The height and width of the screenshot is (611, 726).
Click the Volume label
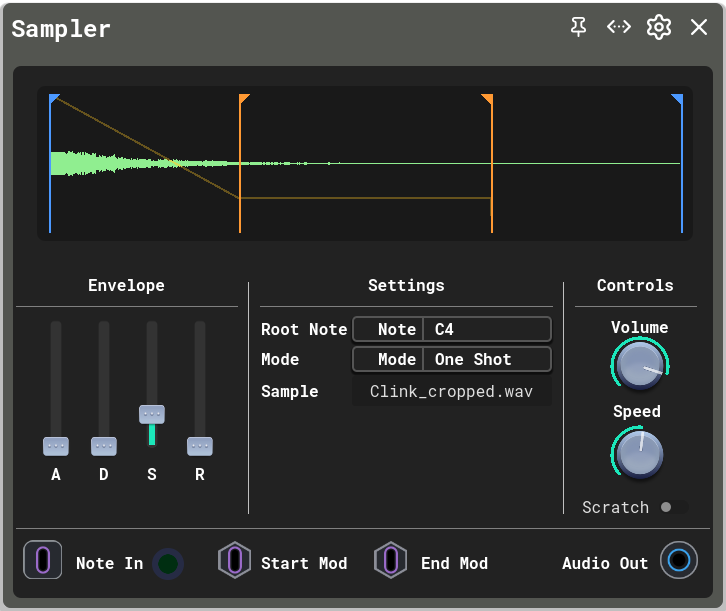[x=639, y=327]
